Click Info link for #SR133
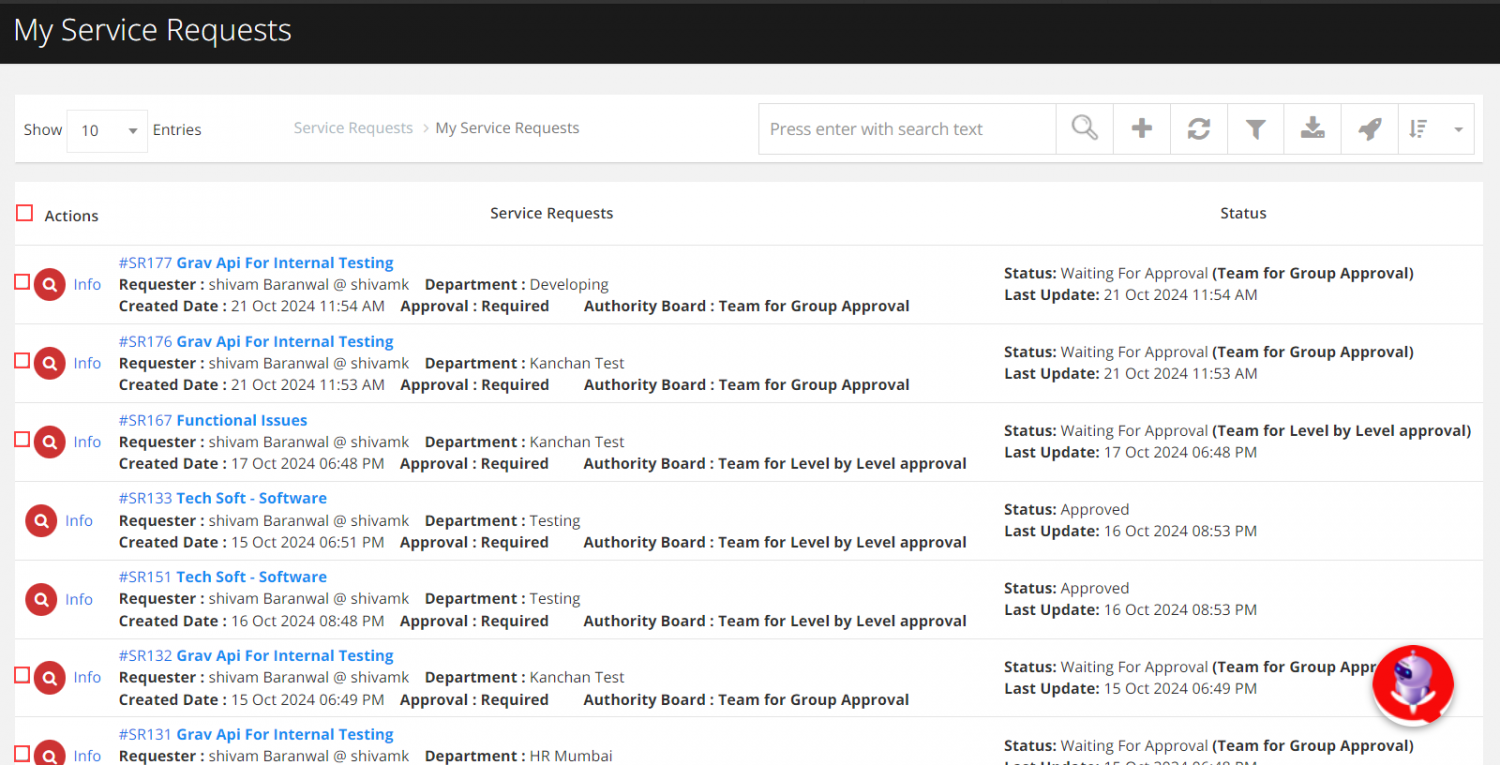Screen dimensions: 1500x765 [x=79, y=521]
